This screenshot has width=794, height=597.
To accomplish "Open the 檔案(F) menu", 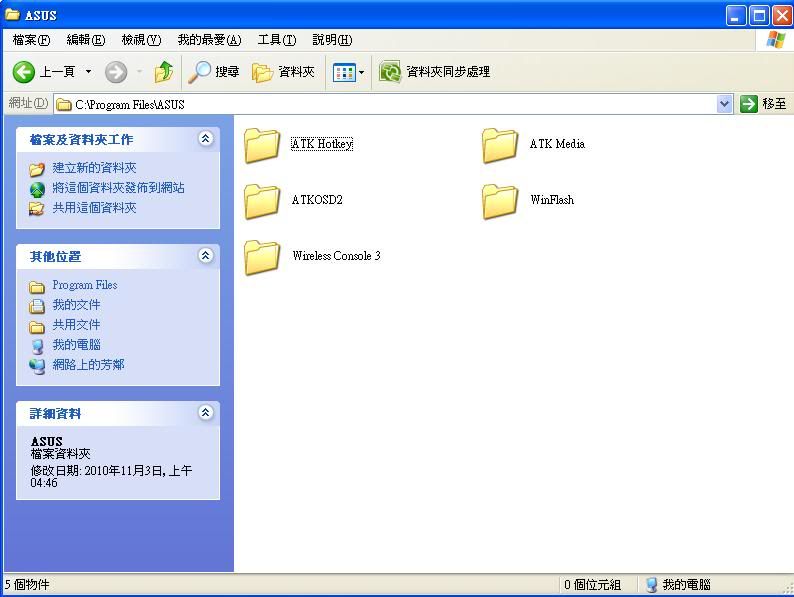I will [31, 39].
